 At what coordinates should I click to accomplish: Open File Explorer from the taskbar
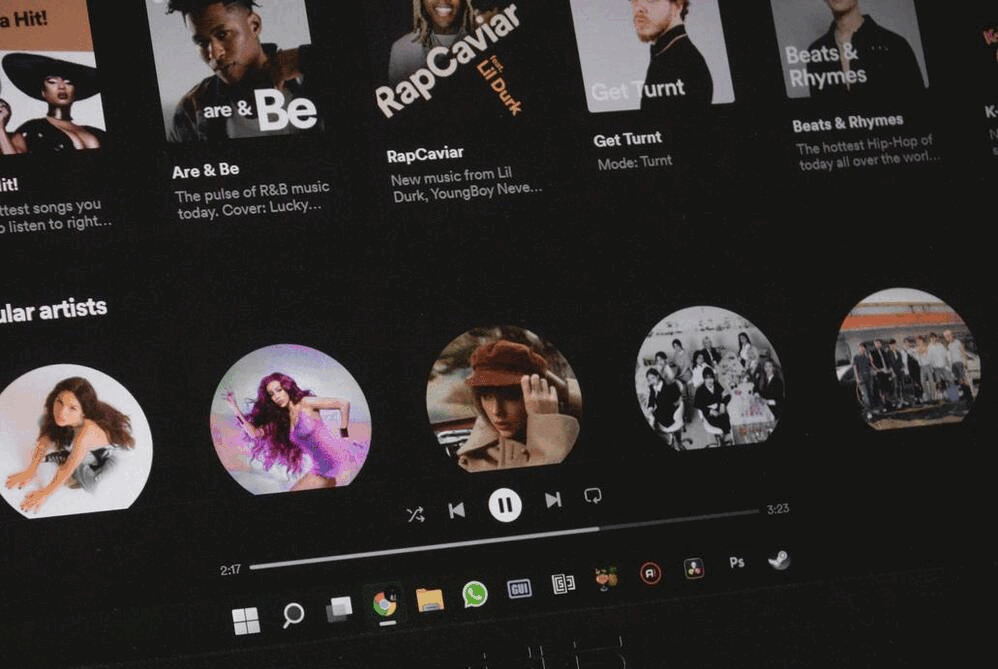[x=430, y=599]
